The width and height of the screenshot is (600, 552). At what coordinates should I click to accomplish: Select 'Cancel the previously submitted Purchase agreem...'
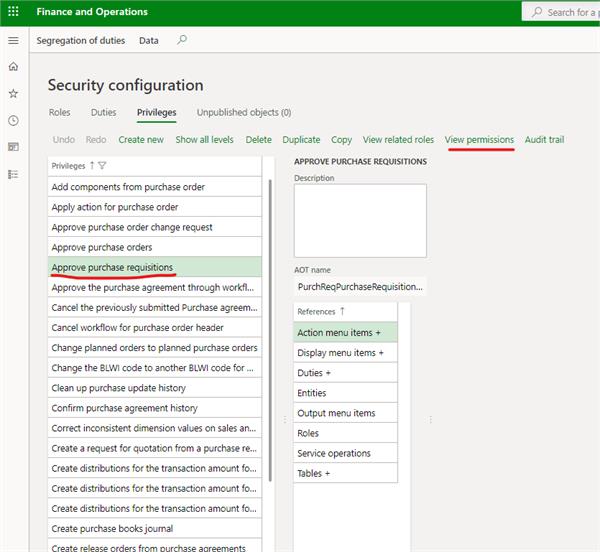(155, 307)
